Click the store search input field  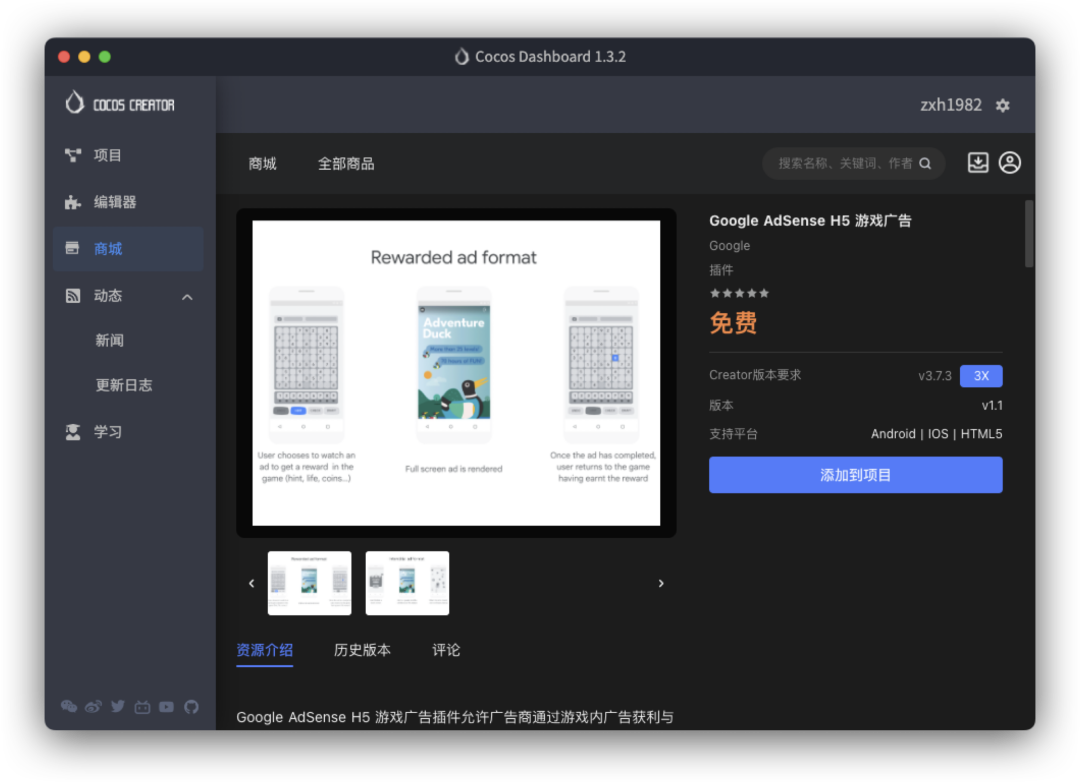point(853,163)
